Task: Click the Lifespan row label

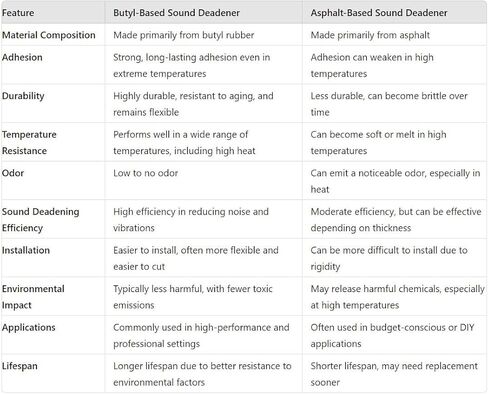Action: pos(20,366)
